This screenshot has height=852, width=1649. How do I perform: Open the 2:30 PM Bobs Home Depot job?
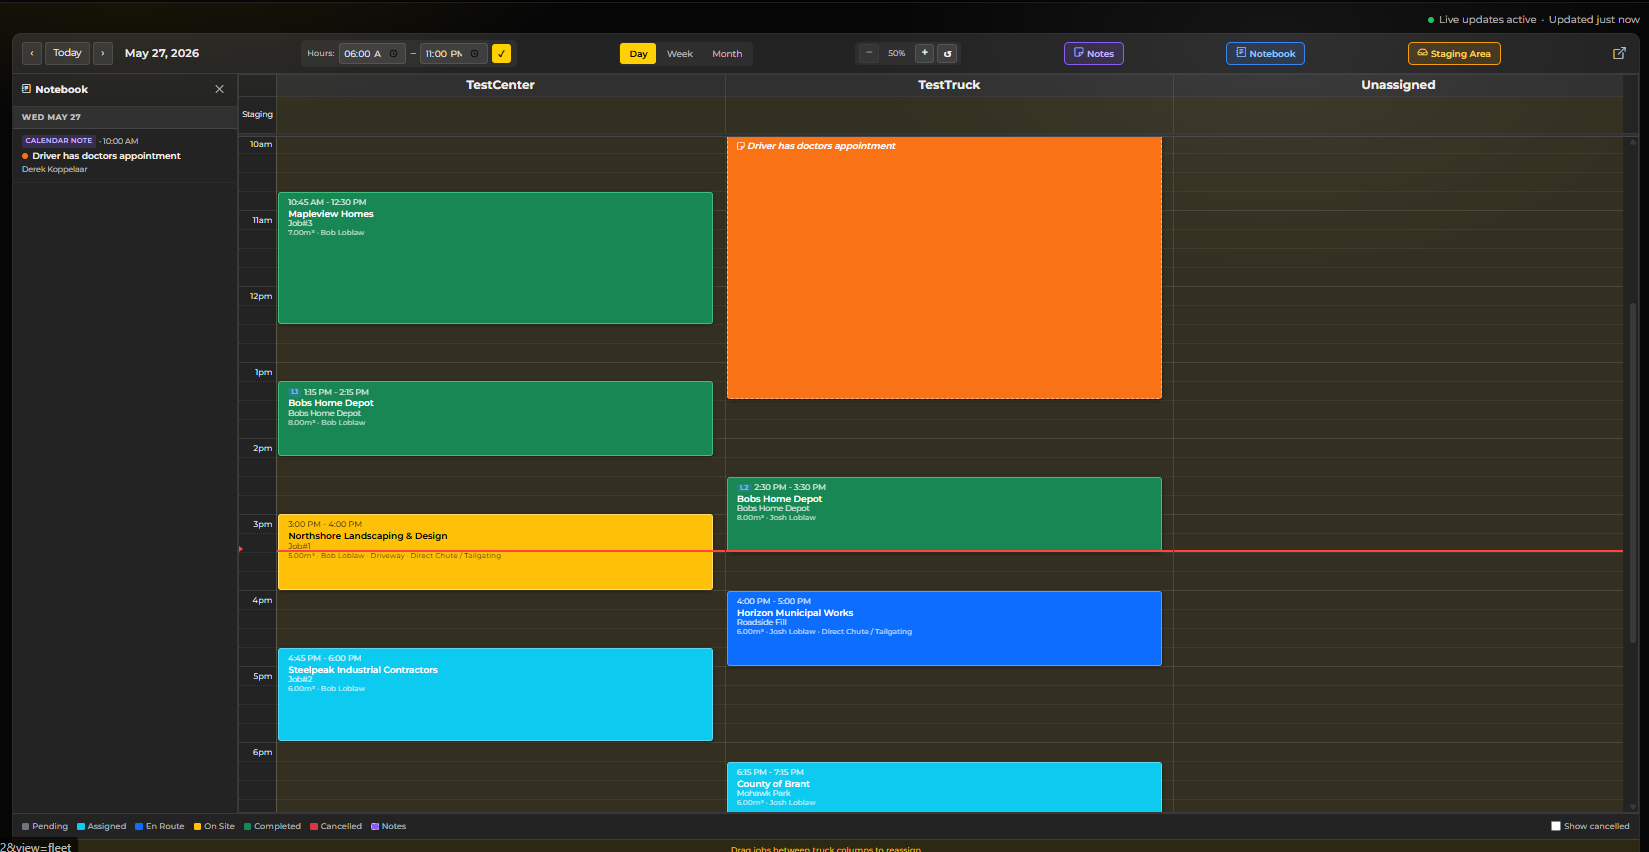[944, 514]
